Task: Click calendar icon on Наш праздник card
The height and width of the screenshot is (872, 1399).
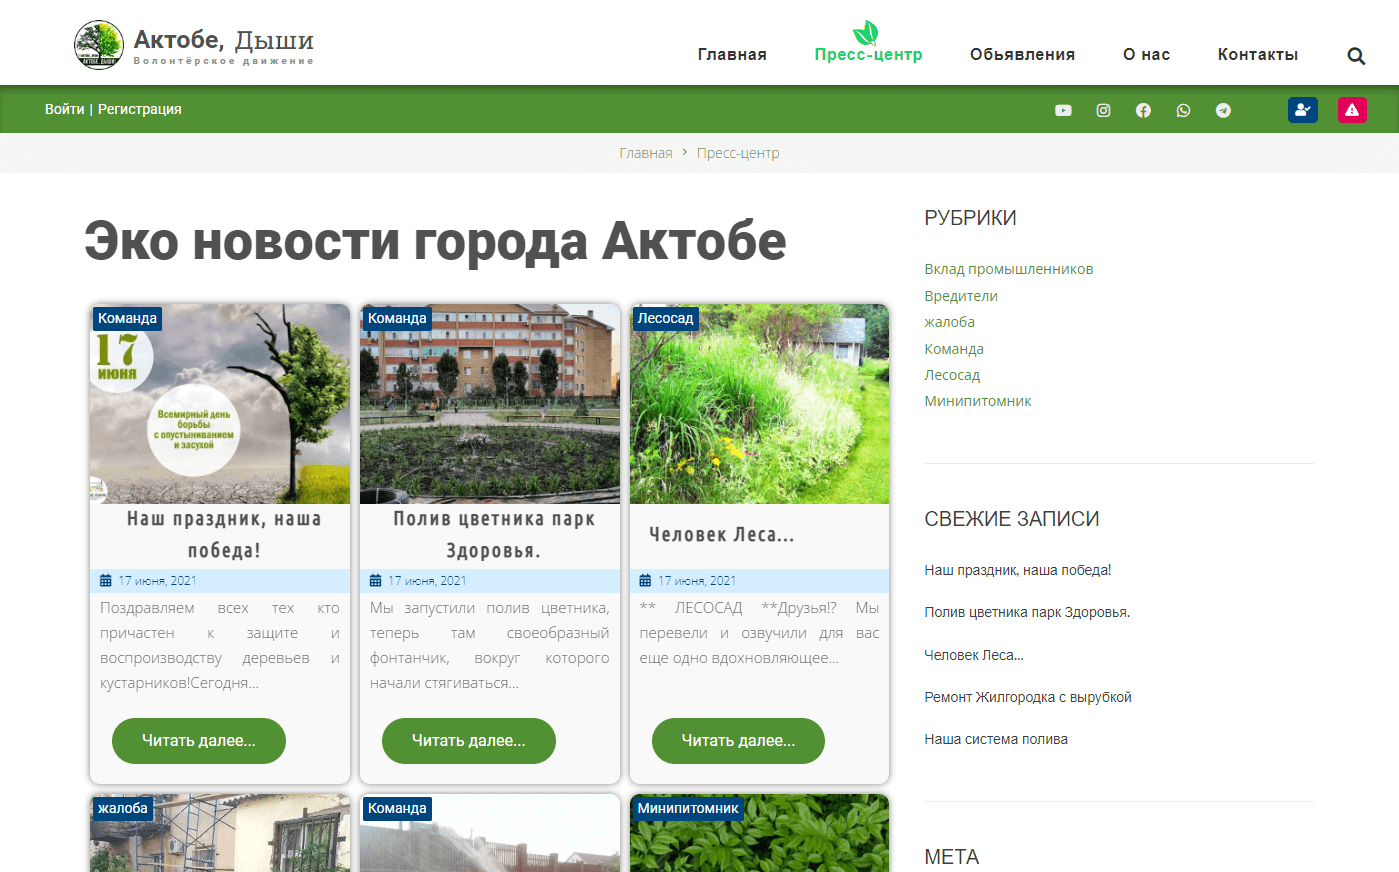Action: click(106, 581)
